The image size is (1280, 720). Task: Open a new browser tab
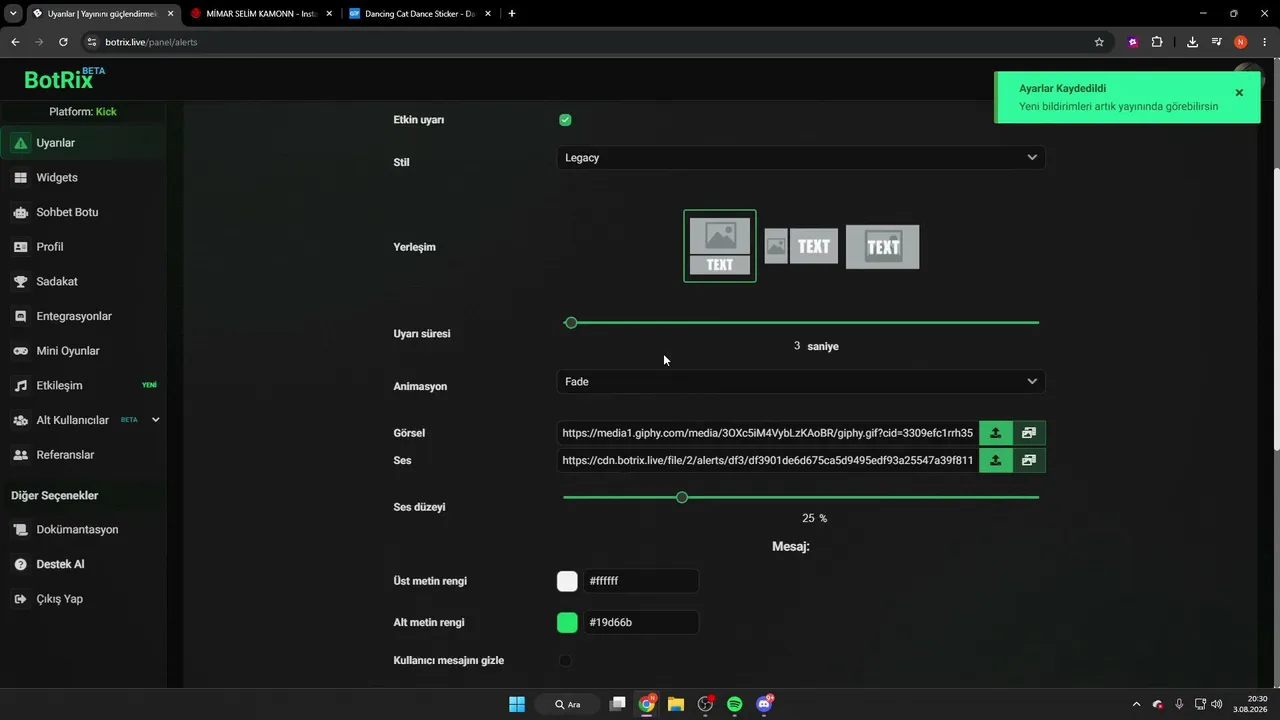point(512,14)
